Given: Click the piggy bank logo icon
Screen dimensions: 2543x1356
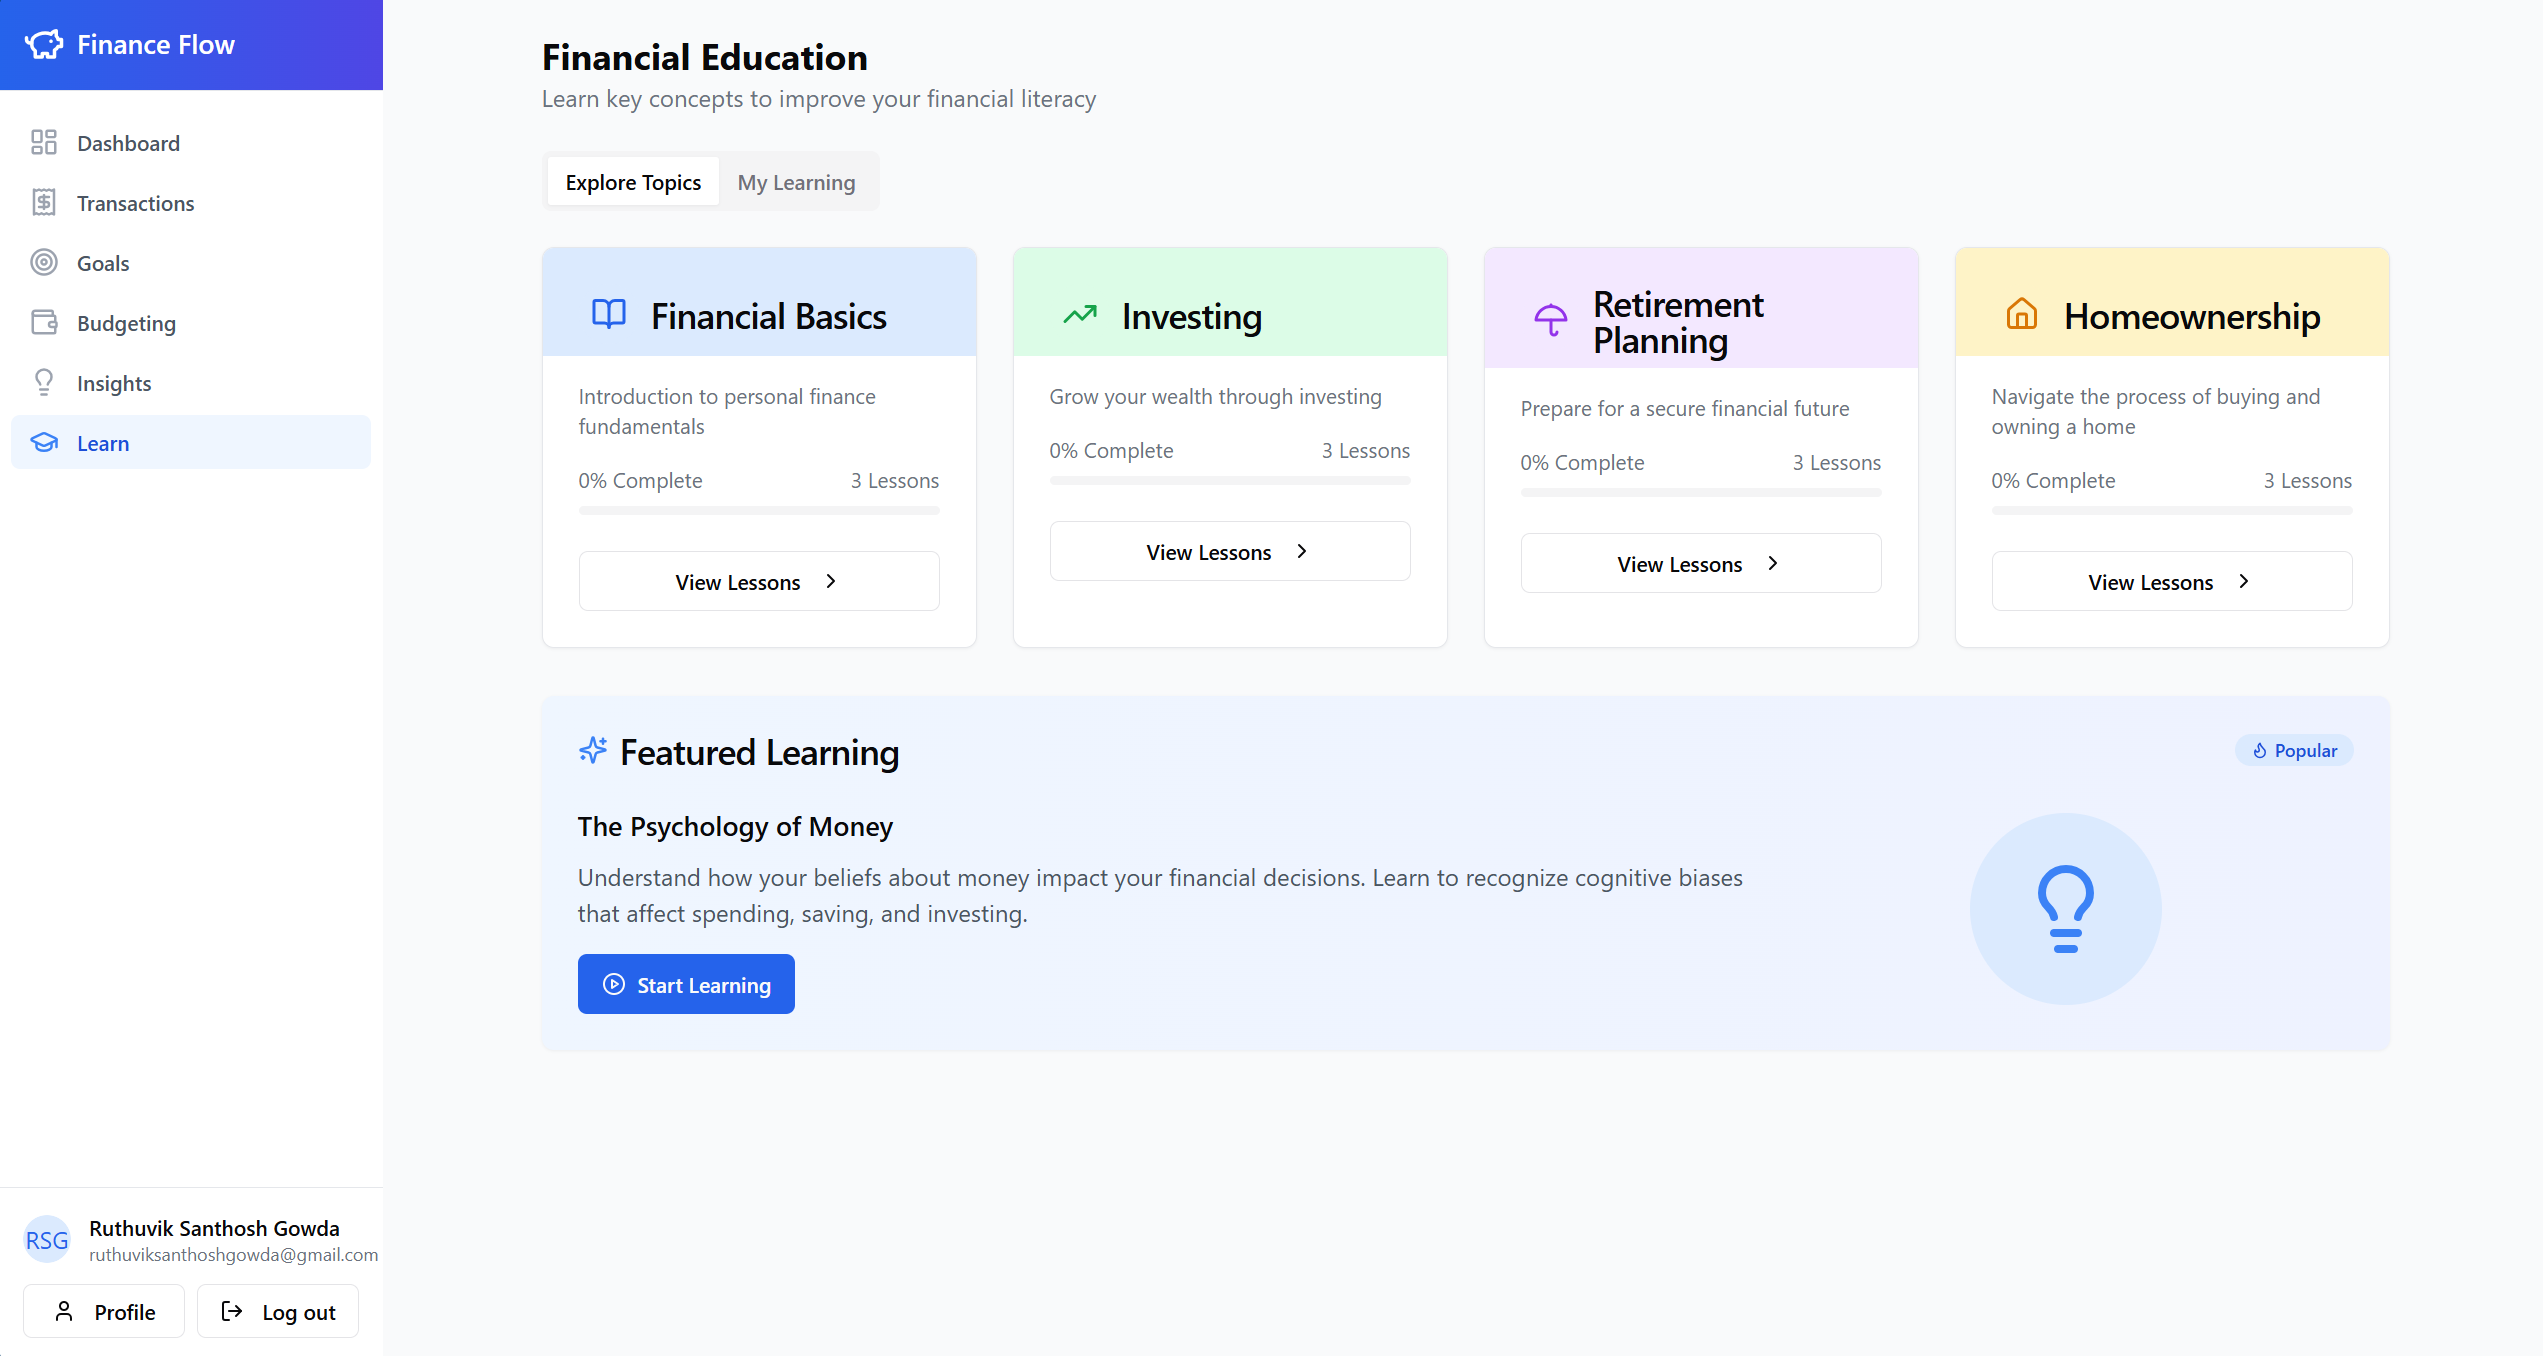Looking at the screenshot, I should pos(44,45).
